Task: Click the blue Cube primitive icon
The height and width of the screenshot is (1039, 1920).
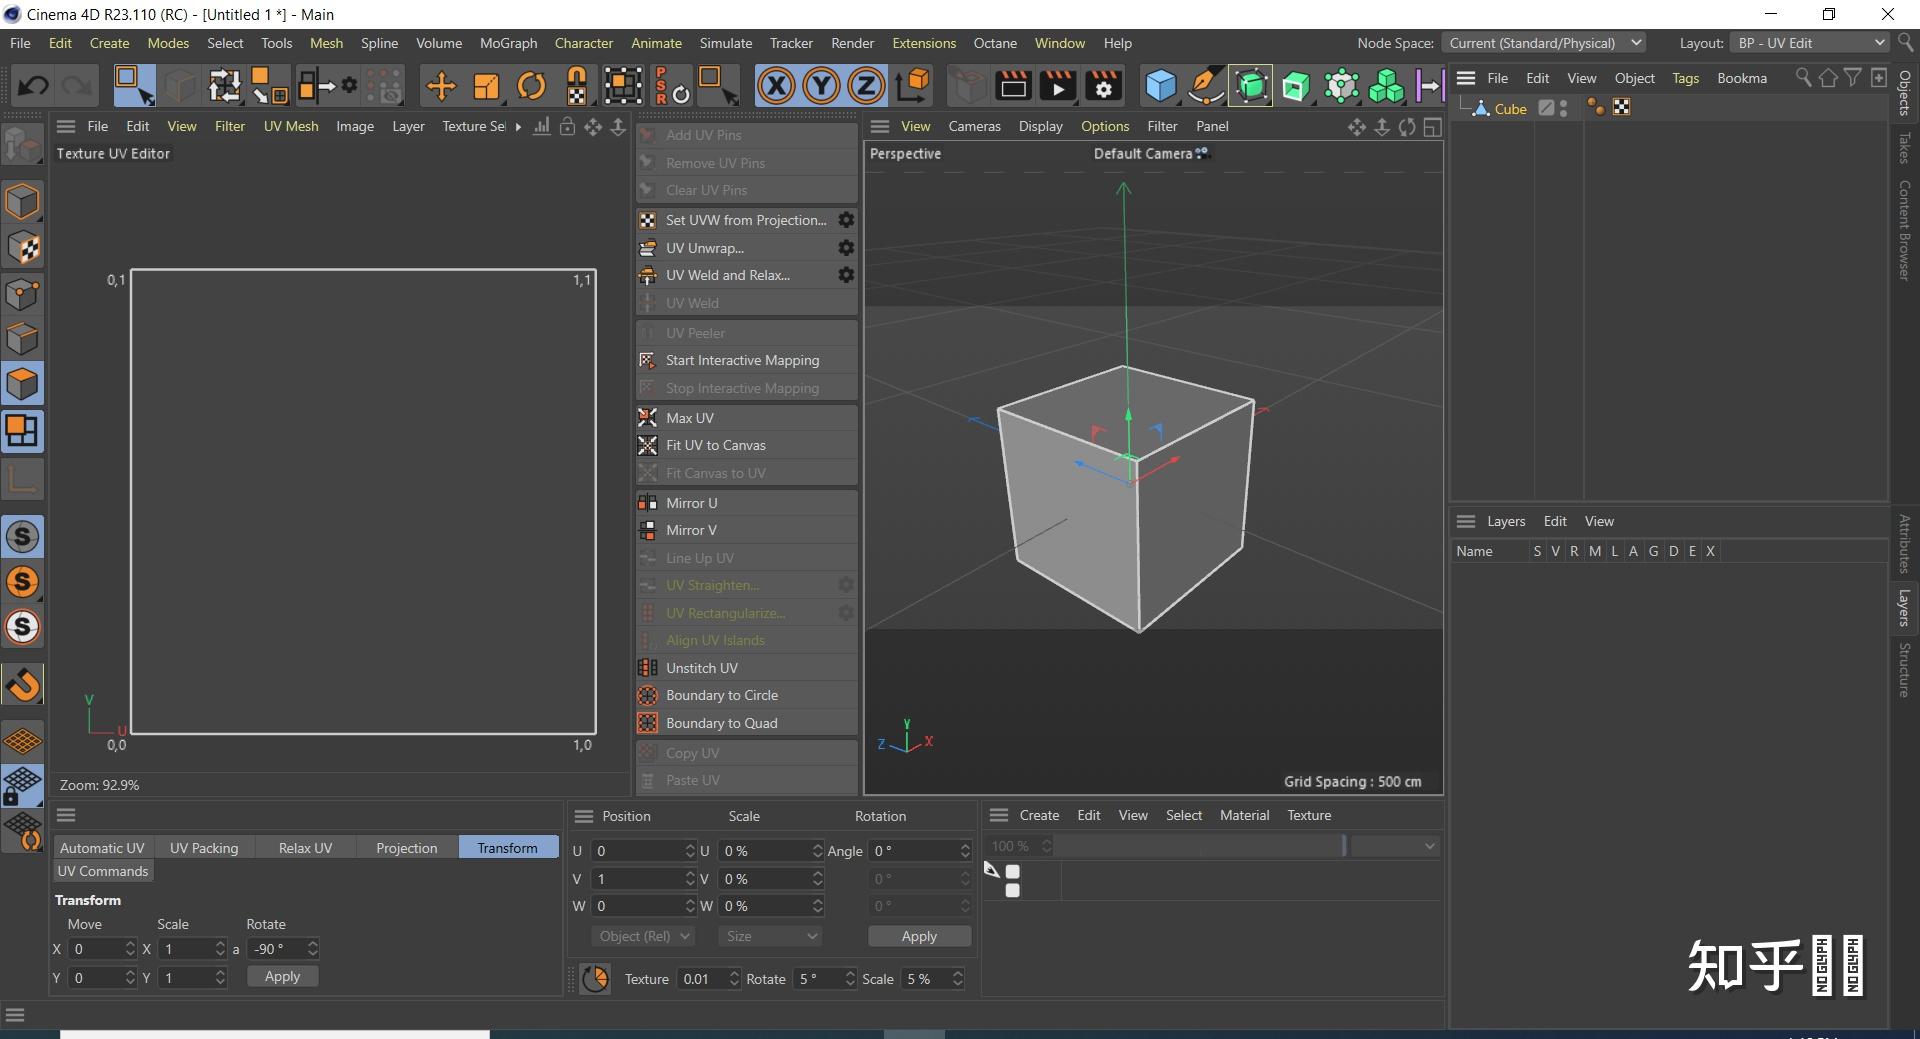Action: [1160, 87]
